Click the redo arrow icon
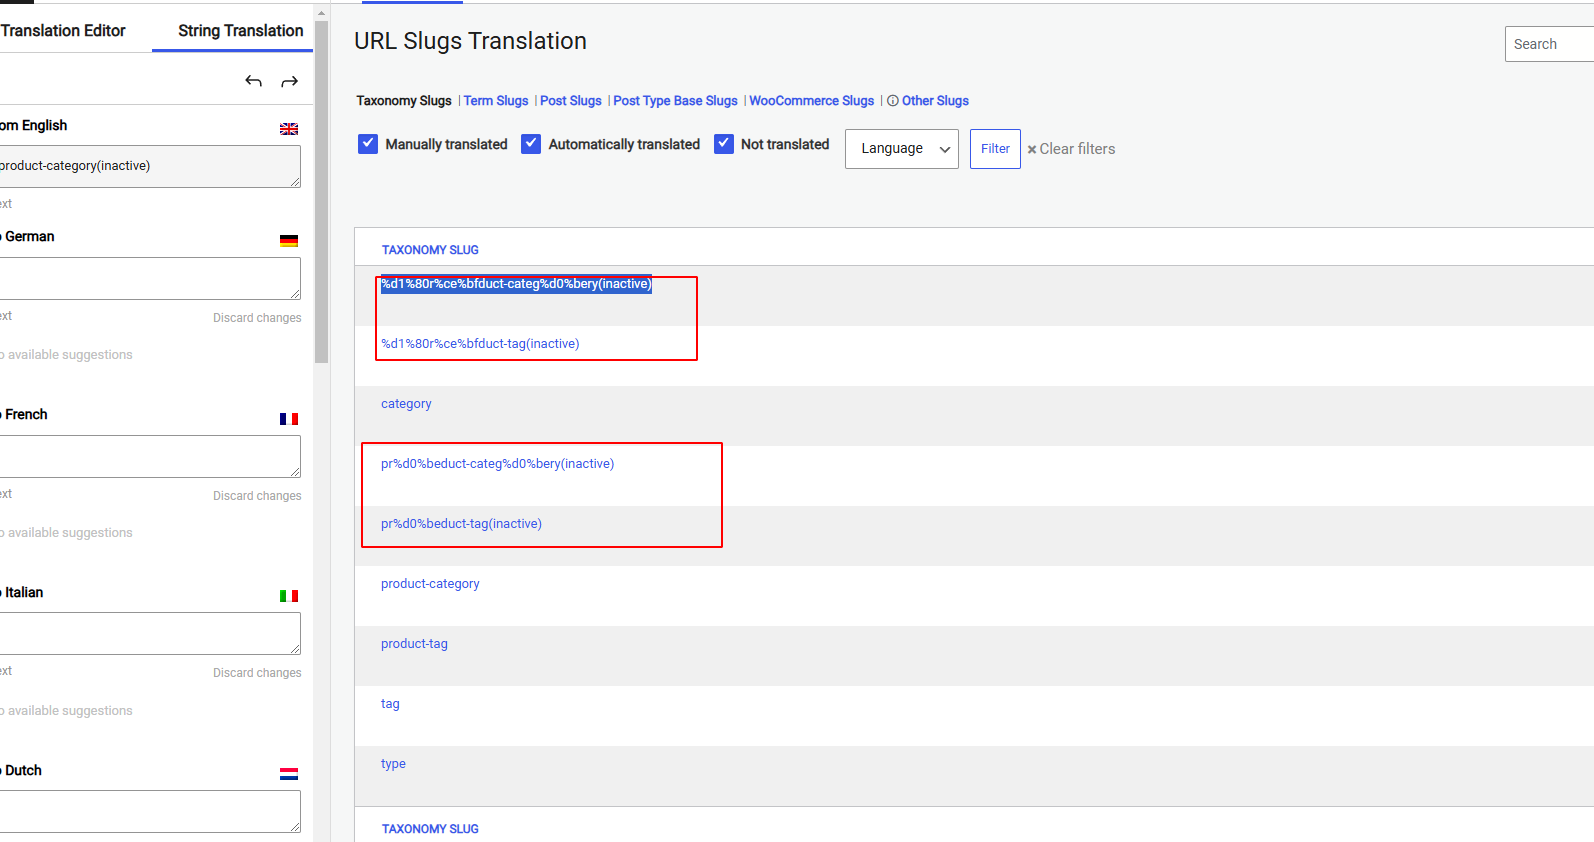1594x842 pixels. (289, 81)
